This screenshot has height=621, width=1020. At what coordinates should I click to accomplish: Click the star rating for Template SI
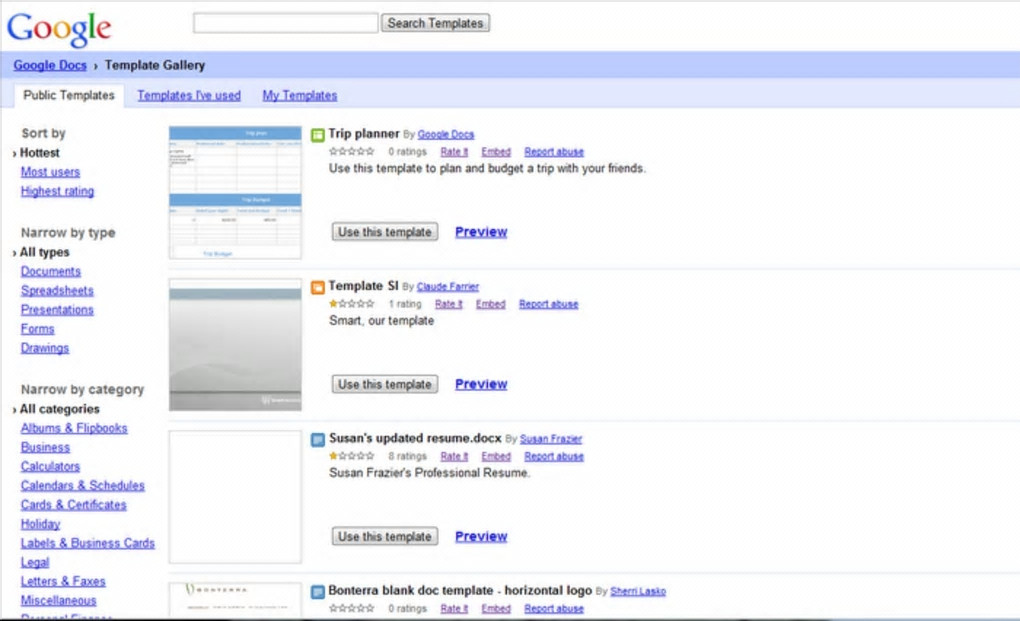[352, 304]
